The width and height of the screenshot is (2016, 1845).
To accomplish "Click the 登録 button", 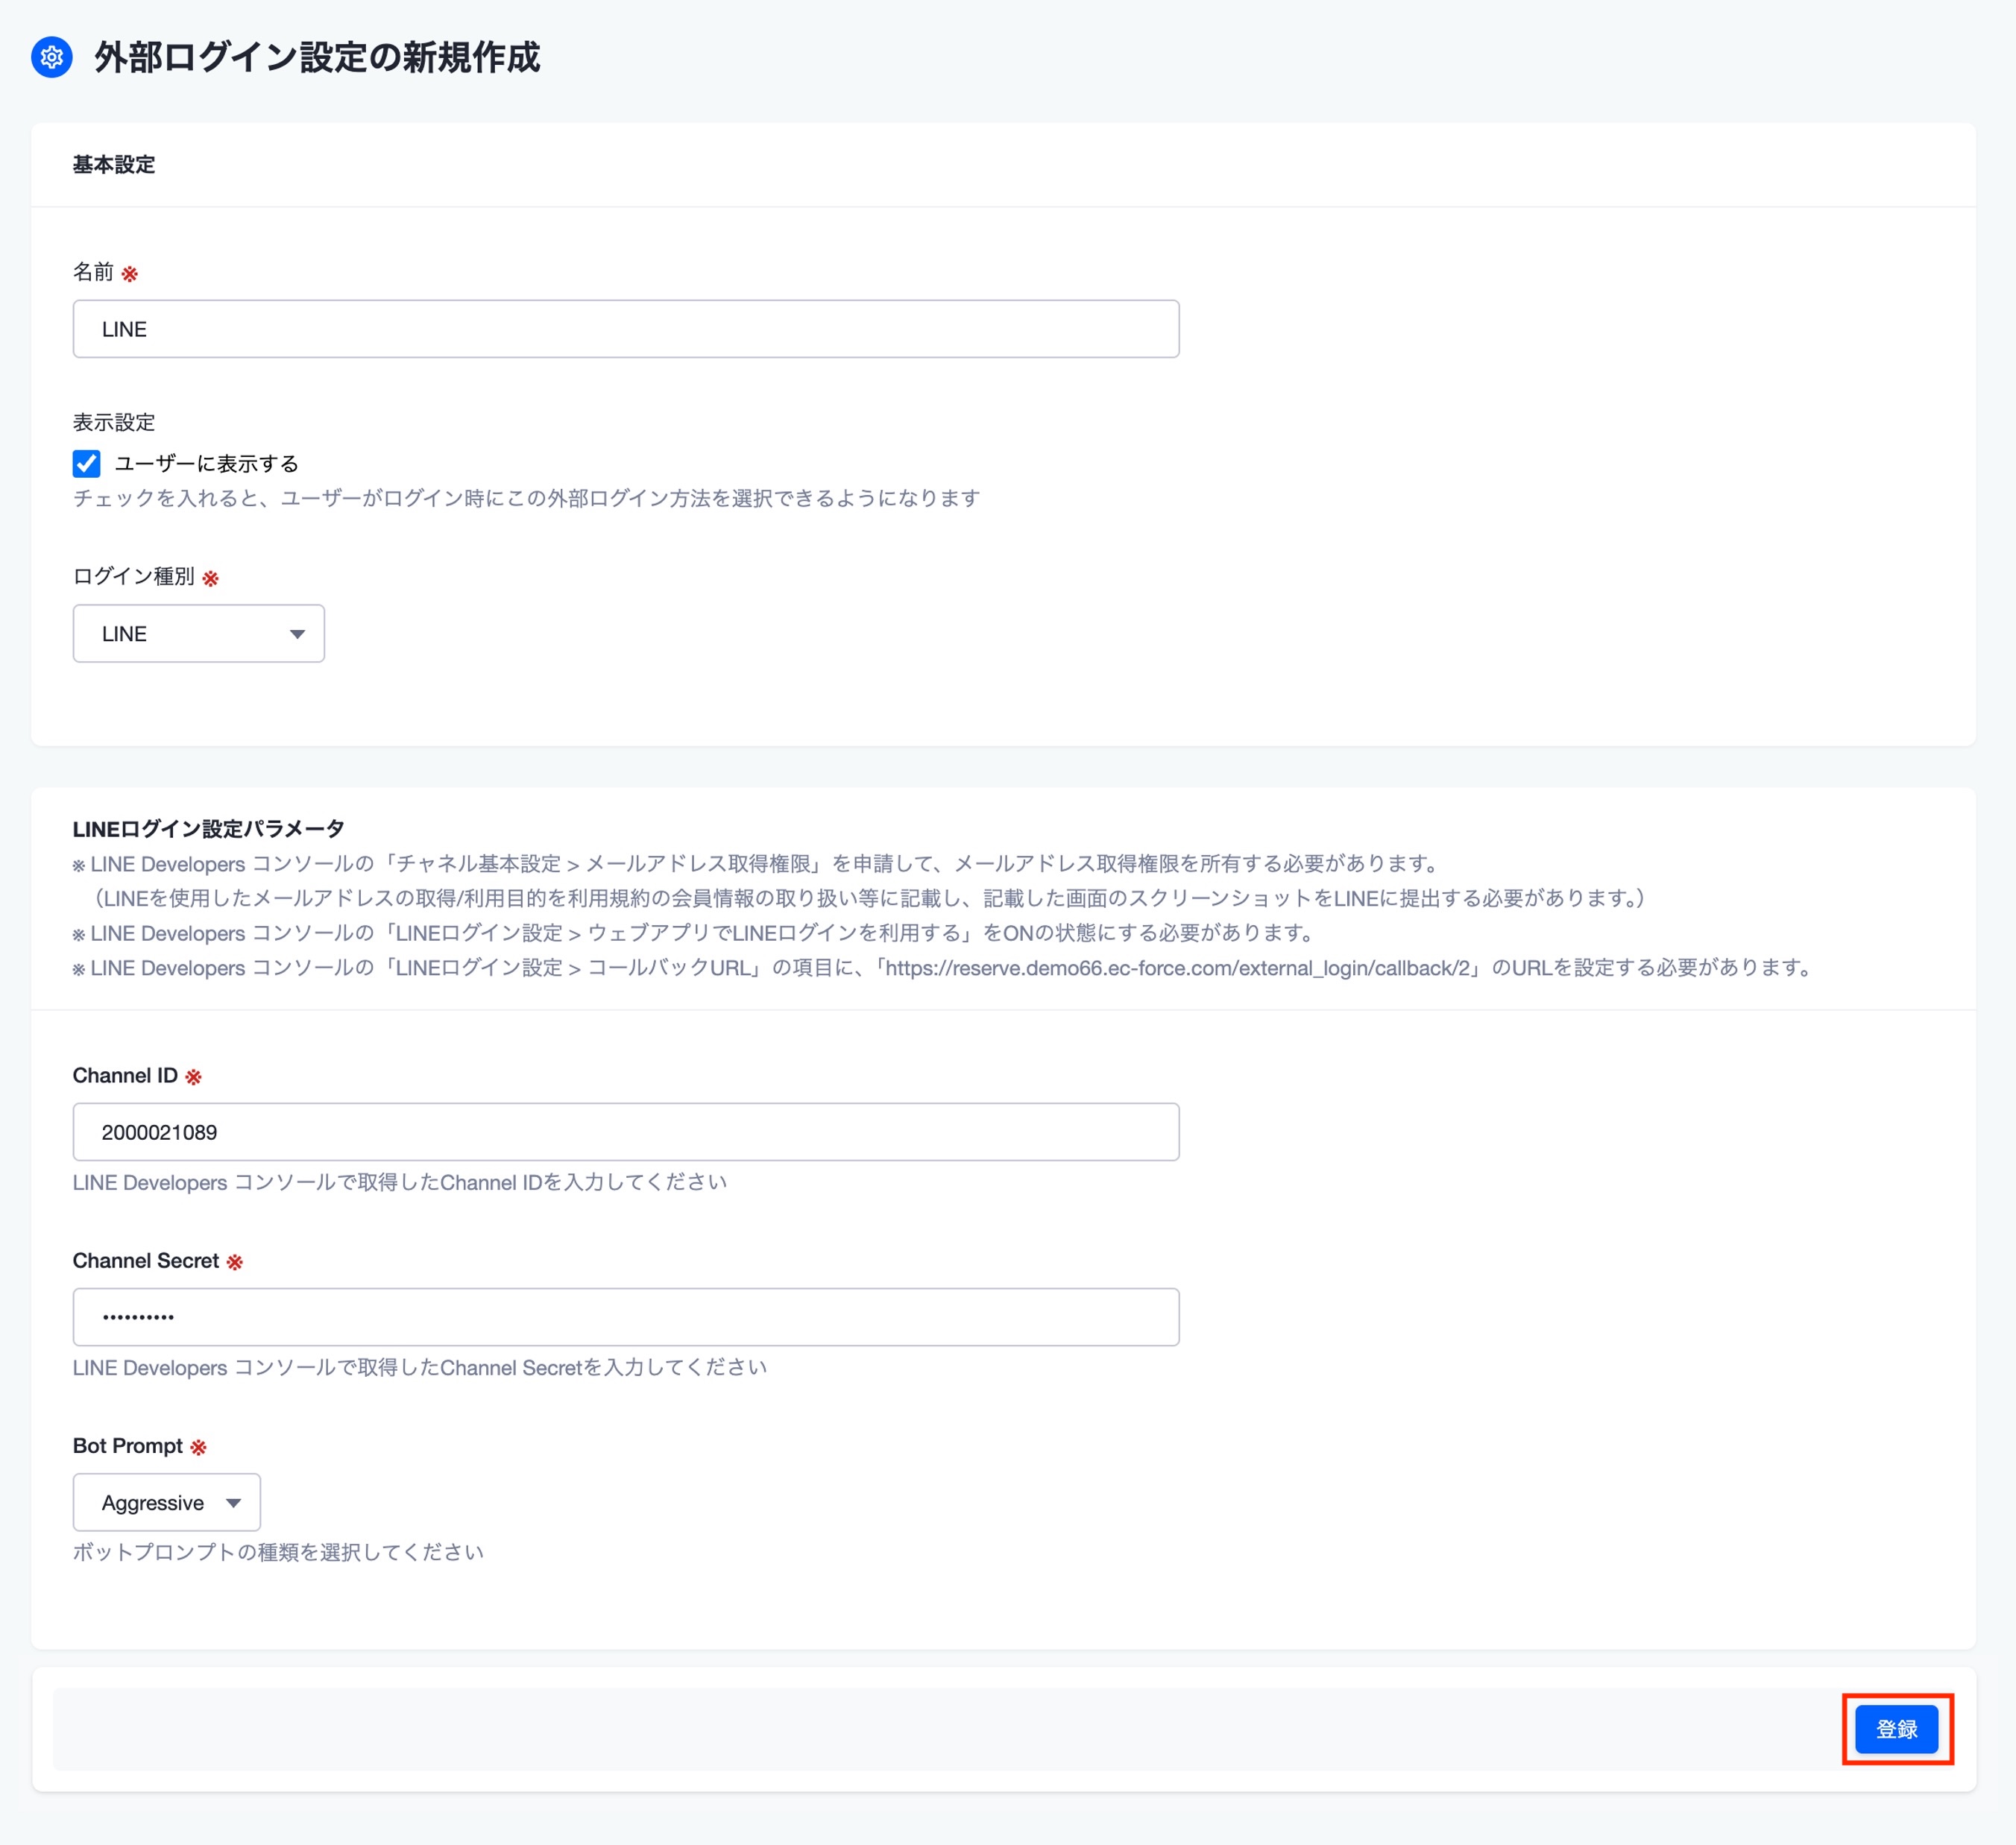I will (x=1896, y=1729).
